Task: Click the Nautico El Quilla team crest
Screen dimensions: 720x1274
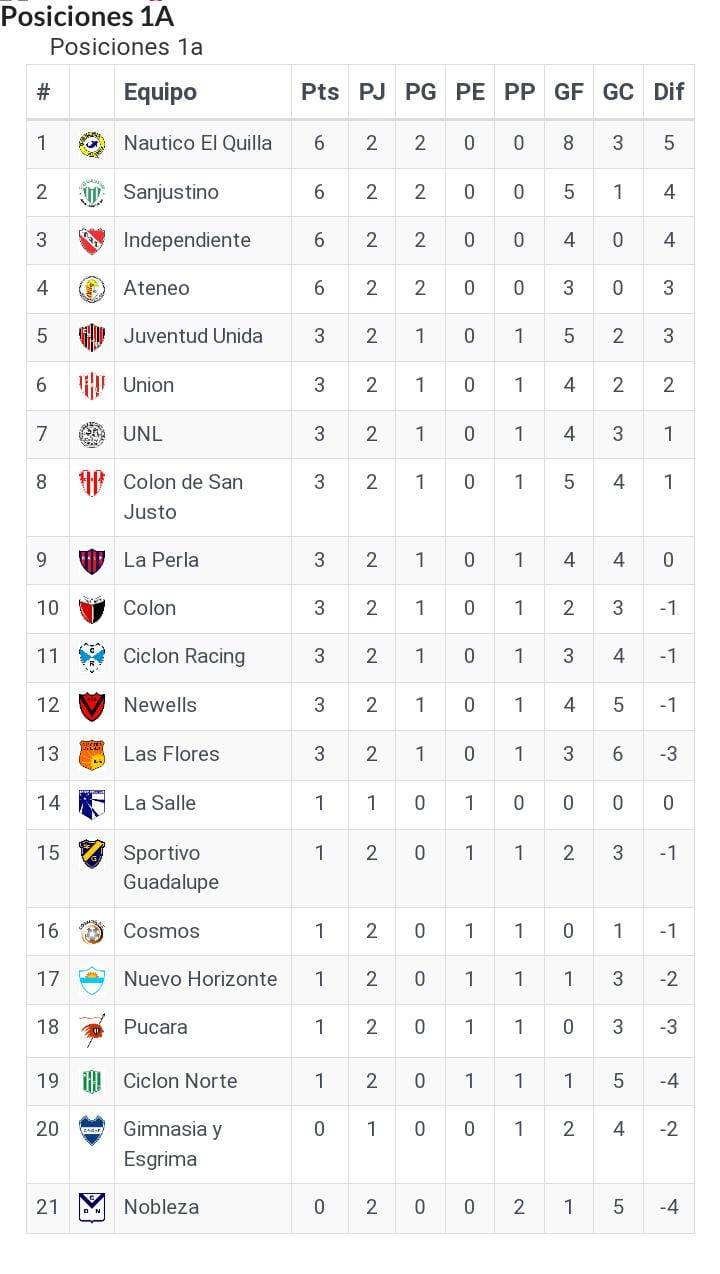Action: click(x=92, y=144)
